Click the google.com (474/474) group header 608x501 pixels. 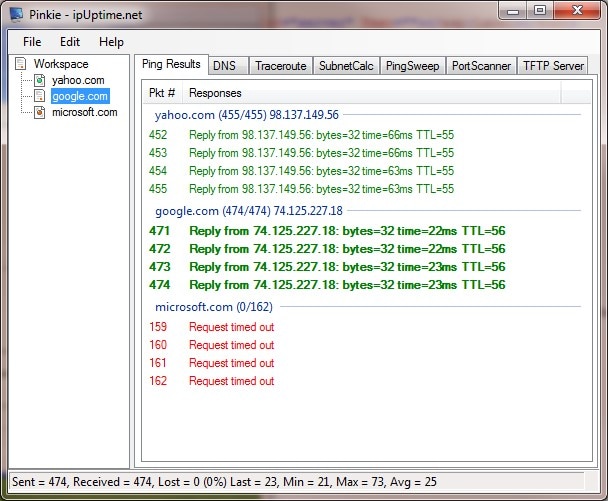(249, 211)
